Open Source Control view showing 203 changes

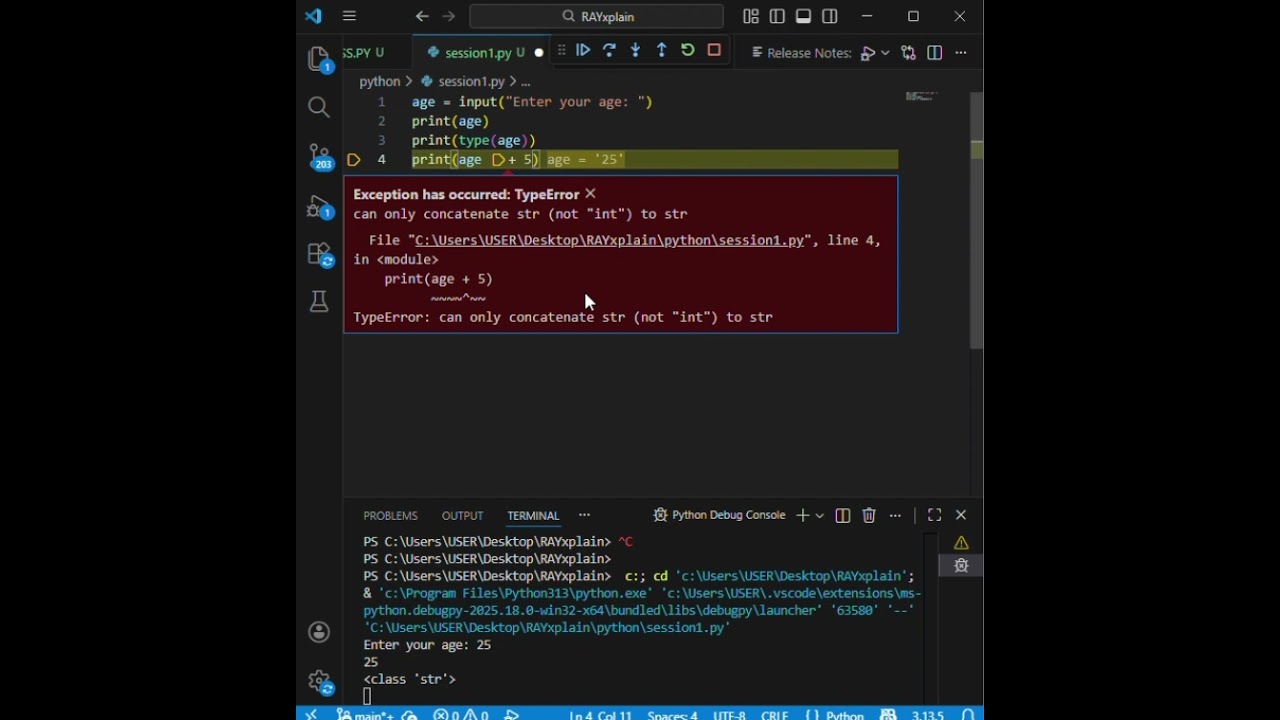pyautogui.click(x=319, y=156)
